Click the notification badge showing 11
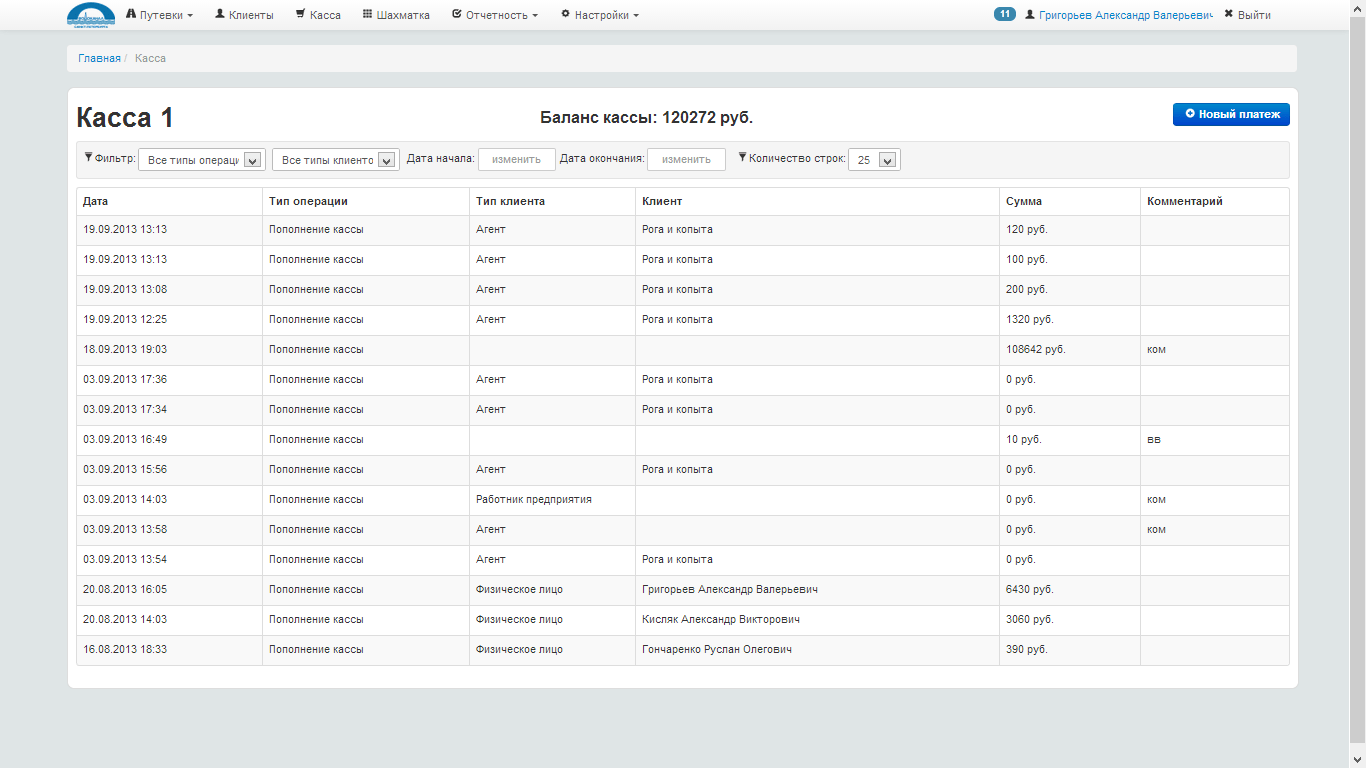The height and width of the screenshot is (777, 1366). click(x=1005, y=14)
